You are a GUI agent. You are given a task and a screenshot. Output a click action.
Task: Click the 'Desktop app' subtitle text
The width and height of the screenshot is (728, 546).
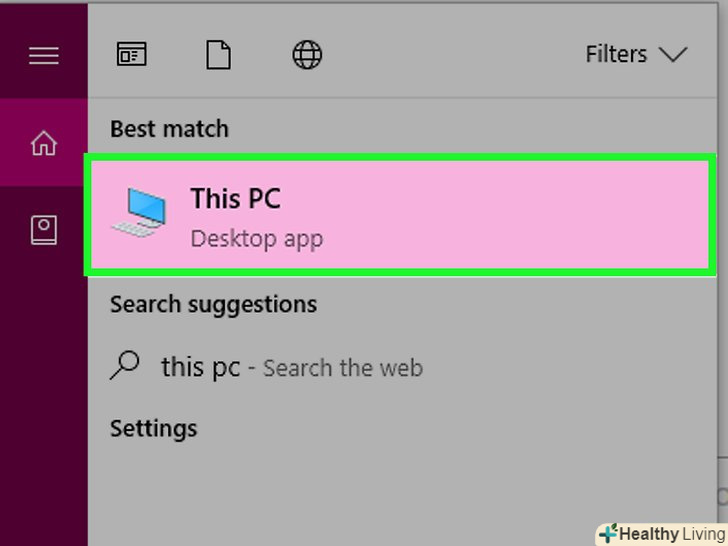256,239
